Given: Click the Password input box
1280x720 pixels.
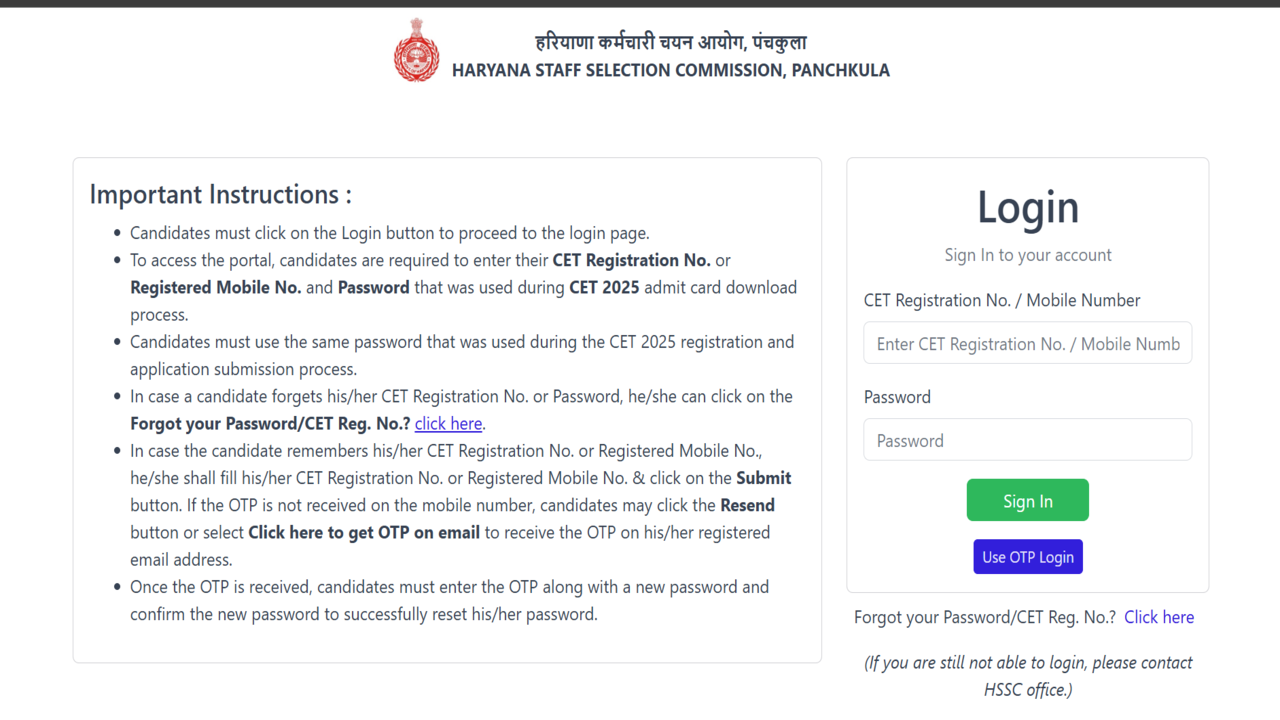Looking at the screenshot, I should (1027, 440).
